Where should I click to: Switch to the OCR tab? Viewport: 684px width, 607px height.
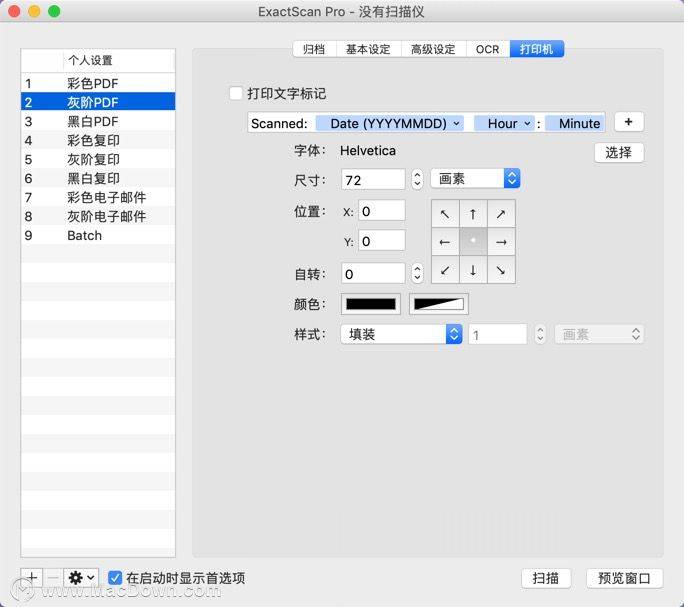487,49
